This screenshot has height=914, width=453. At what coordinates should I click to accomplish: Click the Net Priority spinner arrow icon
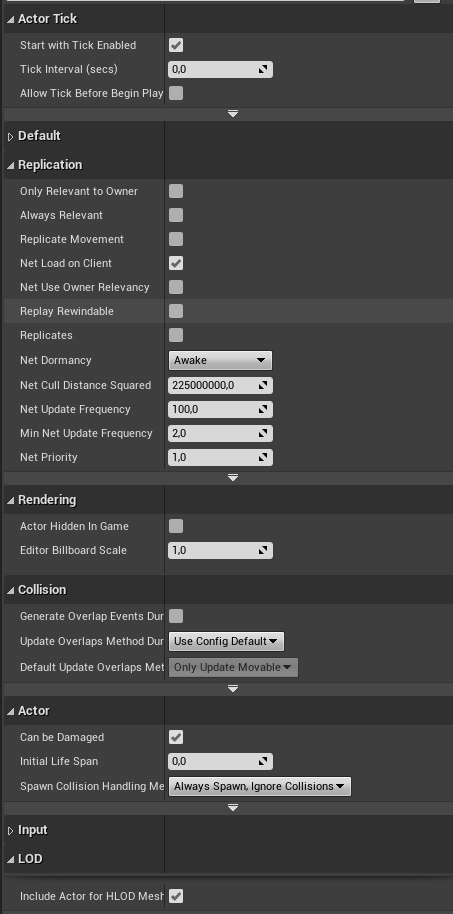click(x=264, y=458)
